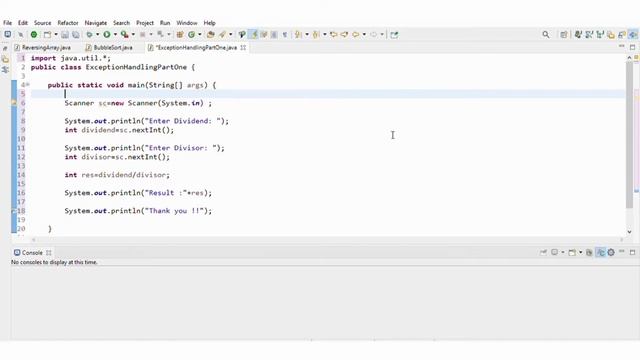Open the Help menu
640x360 pixels.
[209, 23]
